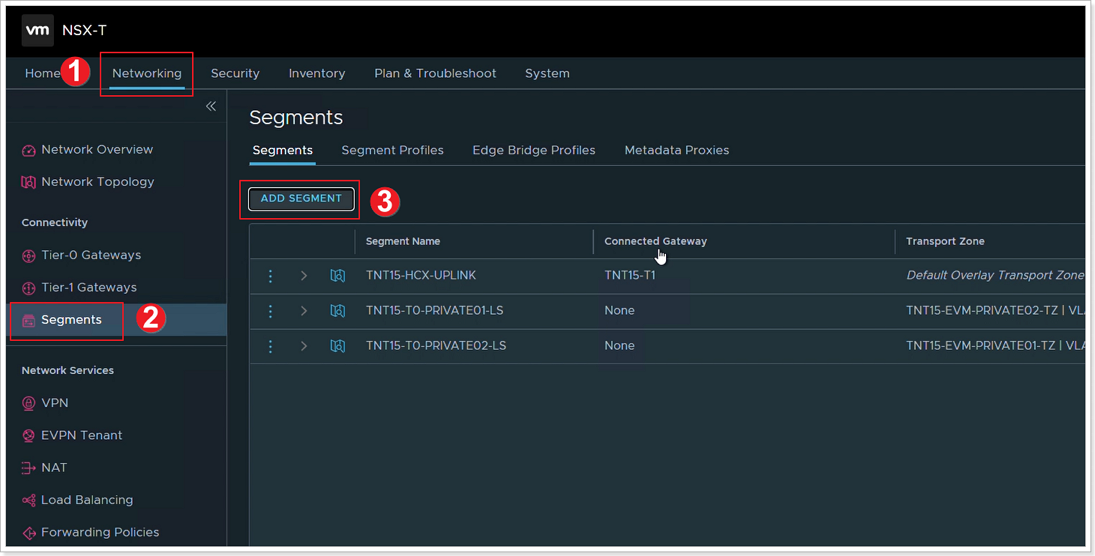Expand the TNT15-T0-PRIVATE01-LS segment row
The width and height of the screenshot is (1095, 556).
304,311
